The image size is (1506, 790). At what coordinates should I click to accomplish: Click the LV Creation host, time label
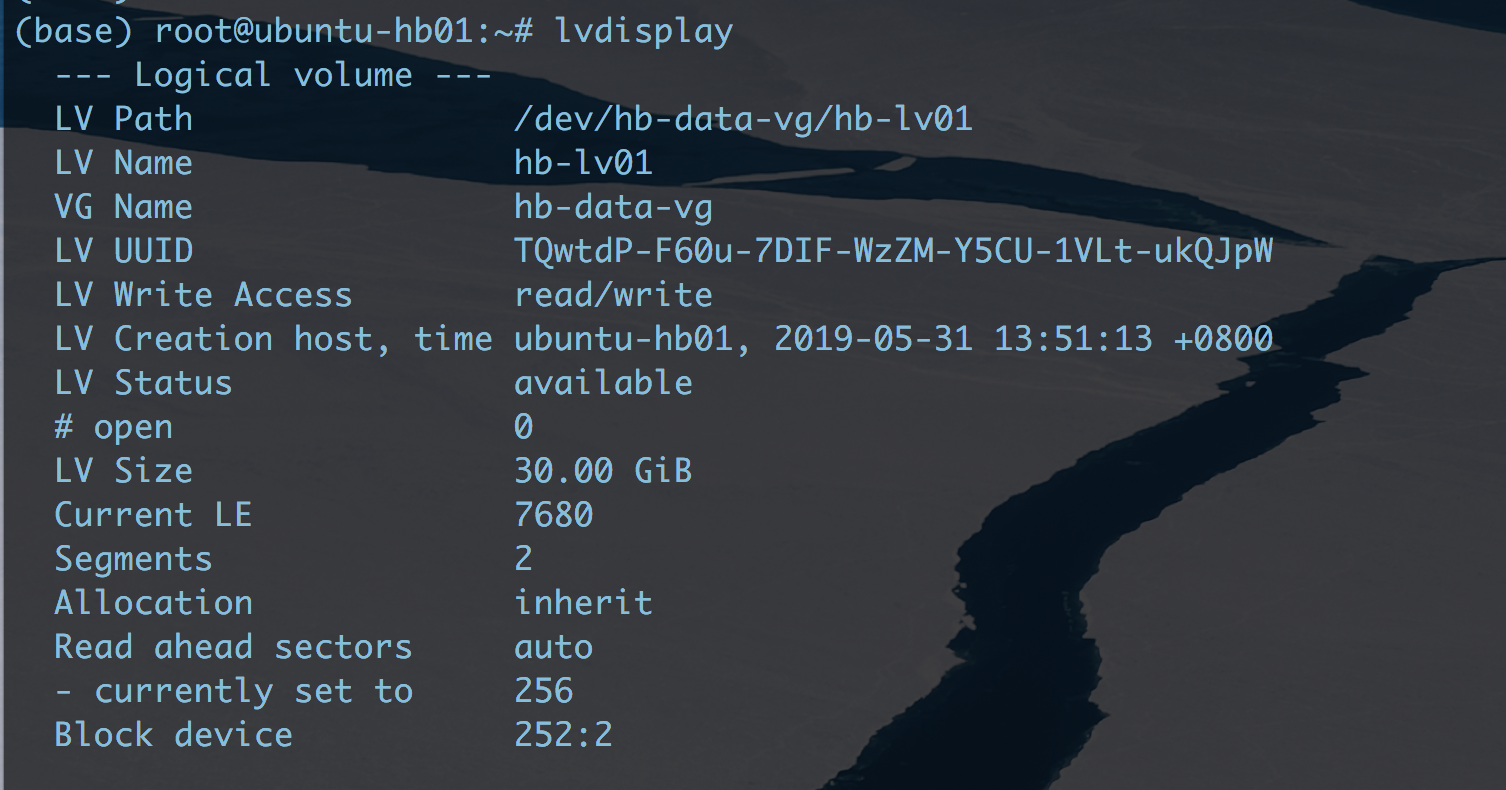(273, 339)
